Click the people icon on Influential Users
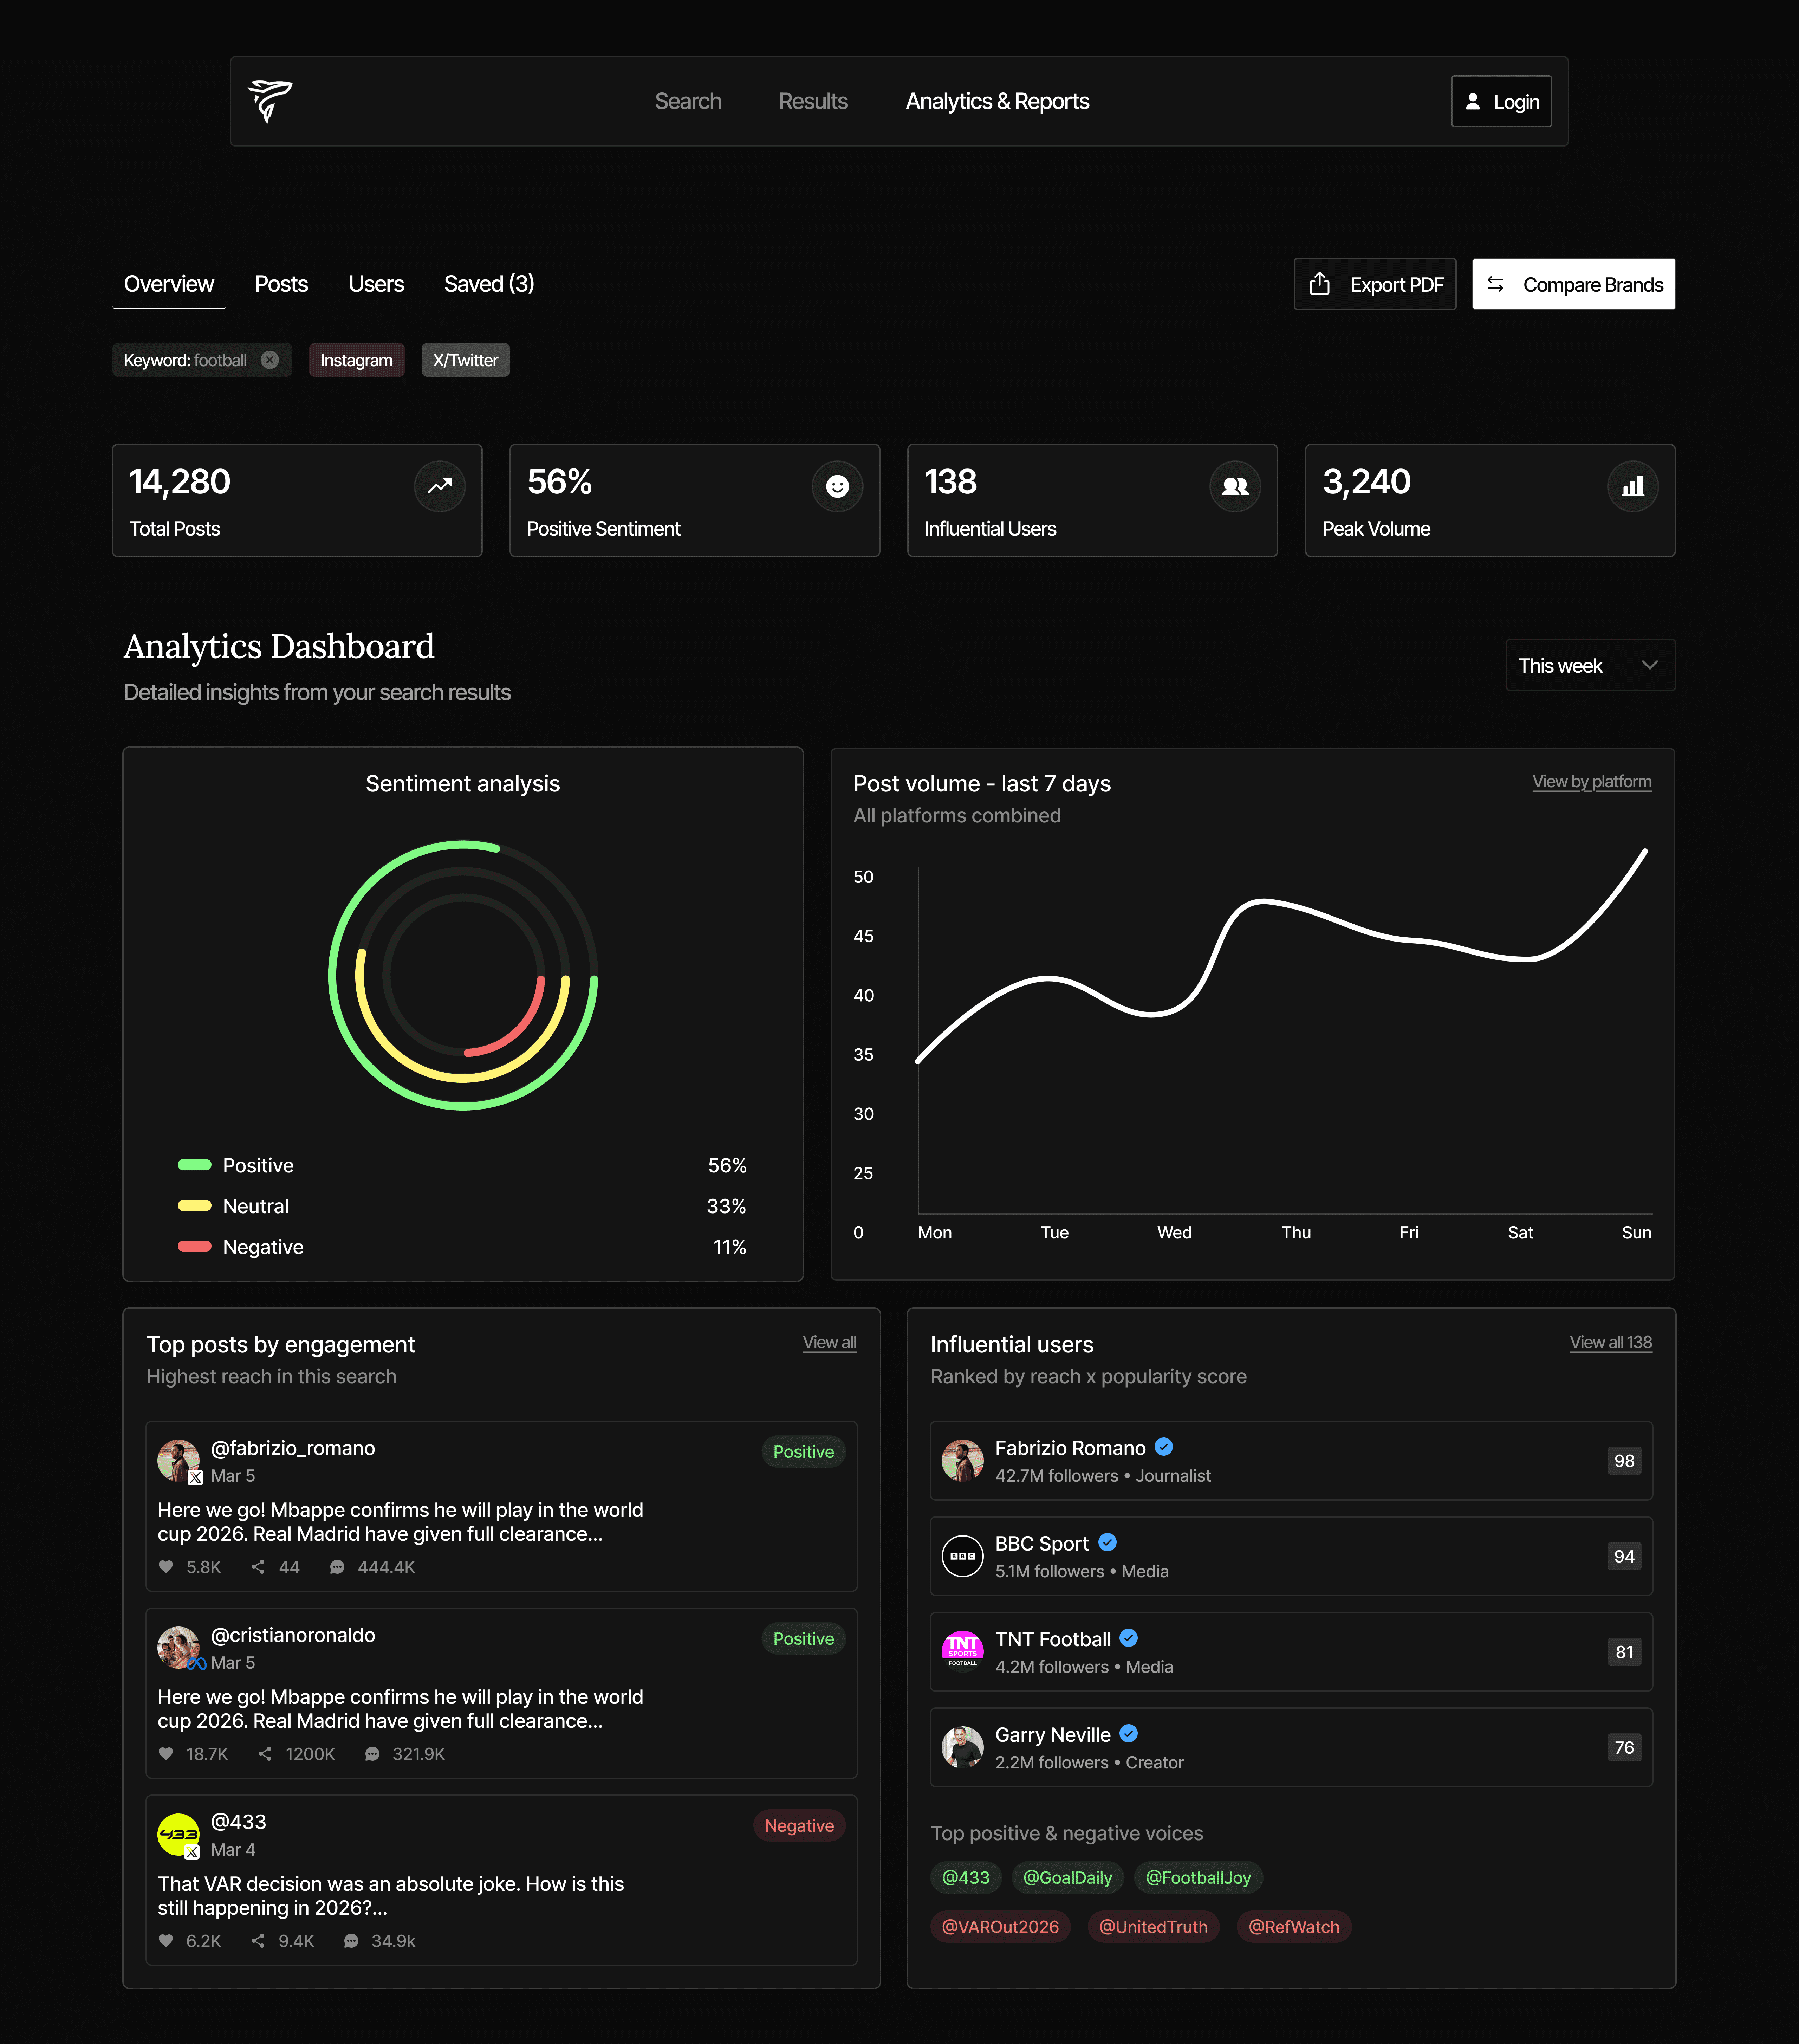This screenshot has width=1799, height=2044. coord(1235,486)
